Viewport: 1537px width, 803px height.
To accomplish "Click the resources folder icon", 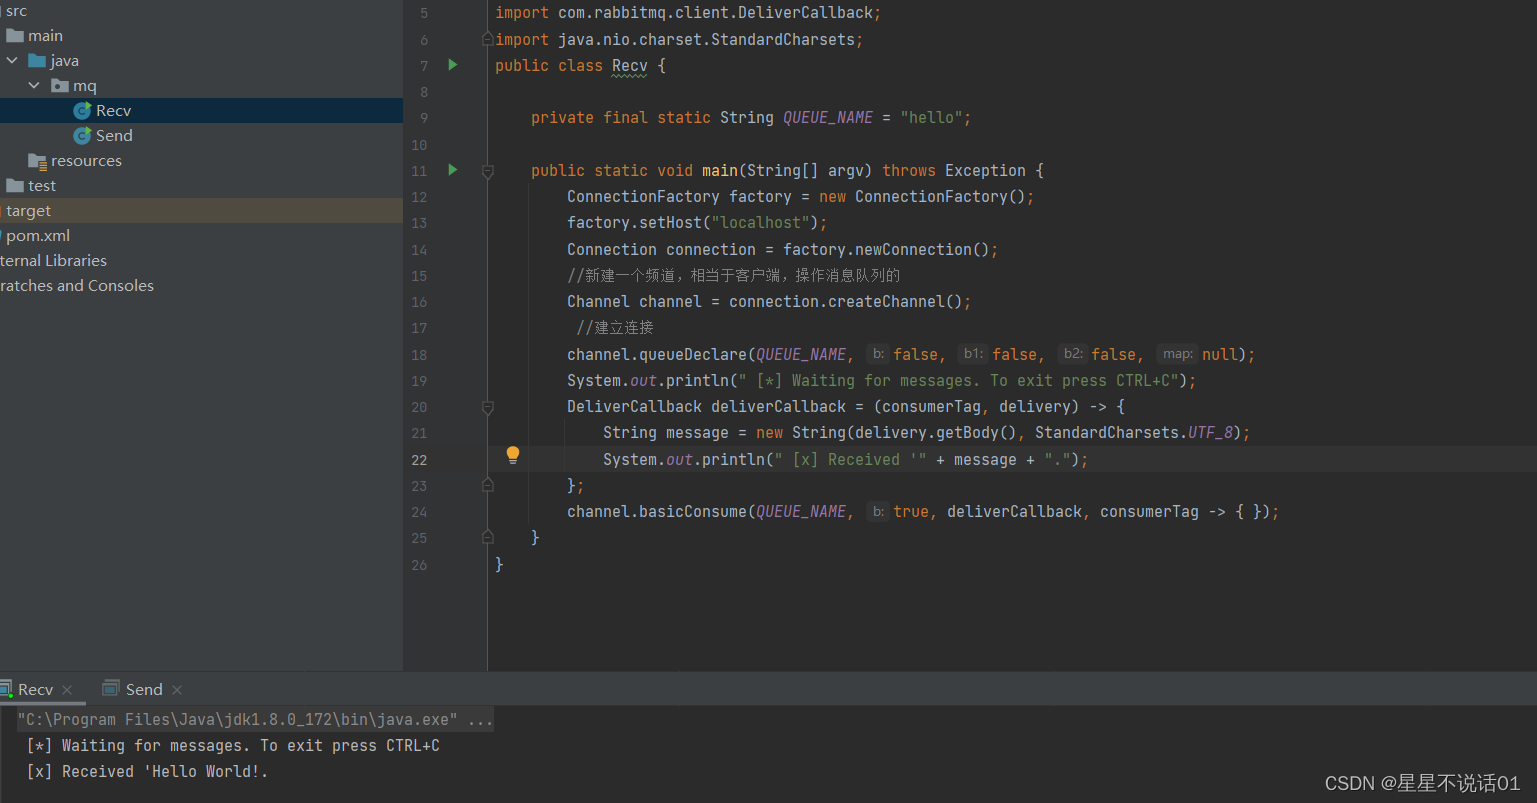I will [x=38, y=161].
